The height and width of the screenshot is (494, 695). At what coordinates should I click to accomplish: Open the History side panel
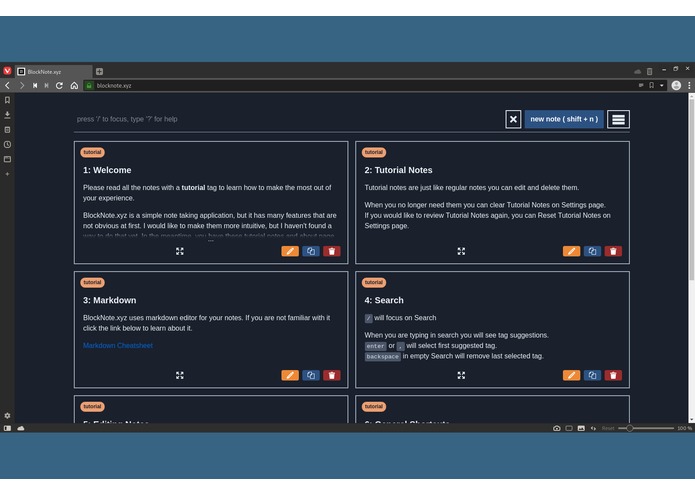point(7,144)
